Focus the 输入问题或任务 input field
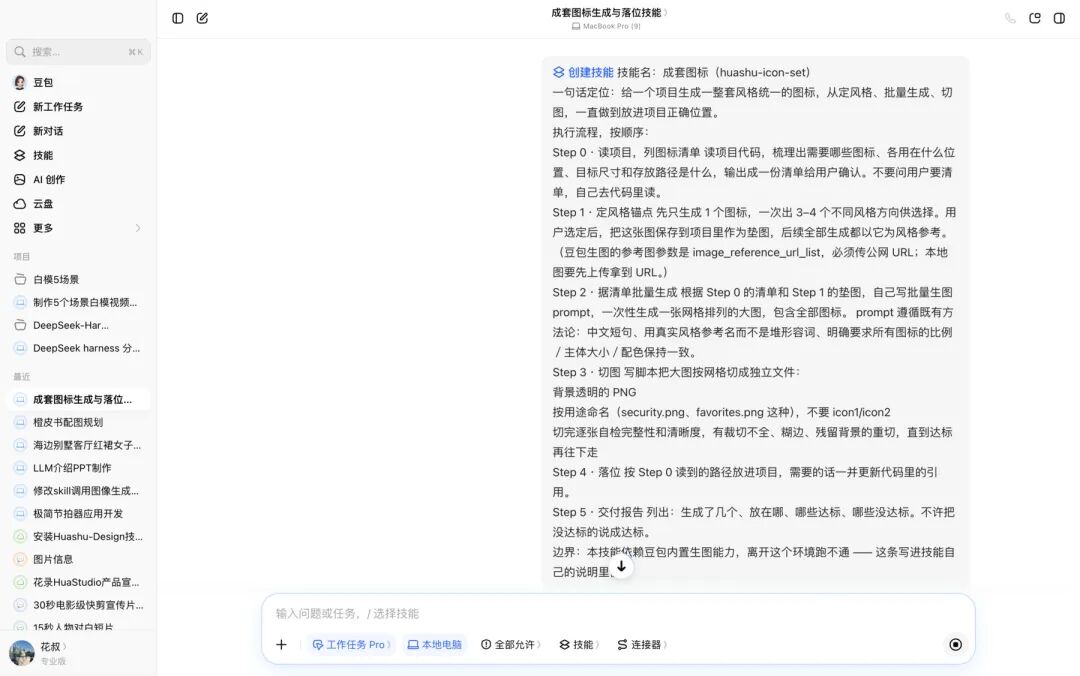The image size is (1080, 676). (618, 613)
